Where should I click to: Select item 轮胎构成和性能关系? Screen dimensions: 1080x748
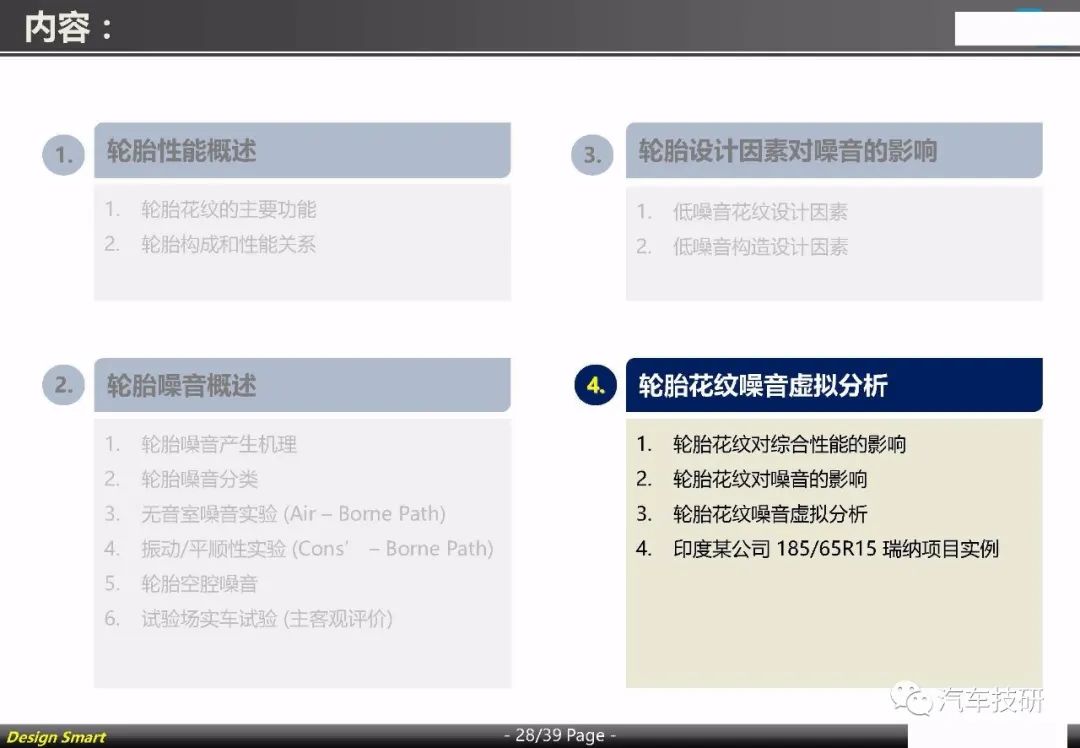[x=228, y=245]
